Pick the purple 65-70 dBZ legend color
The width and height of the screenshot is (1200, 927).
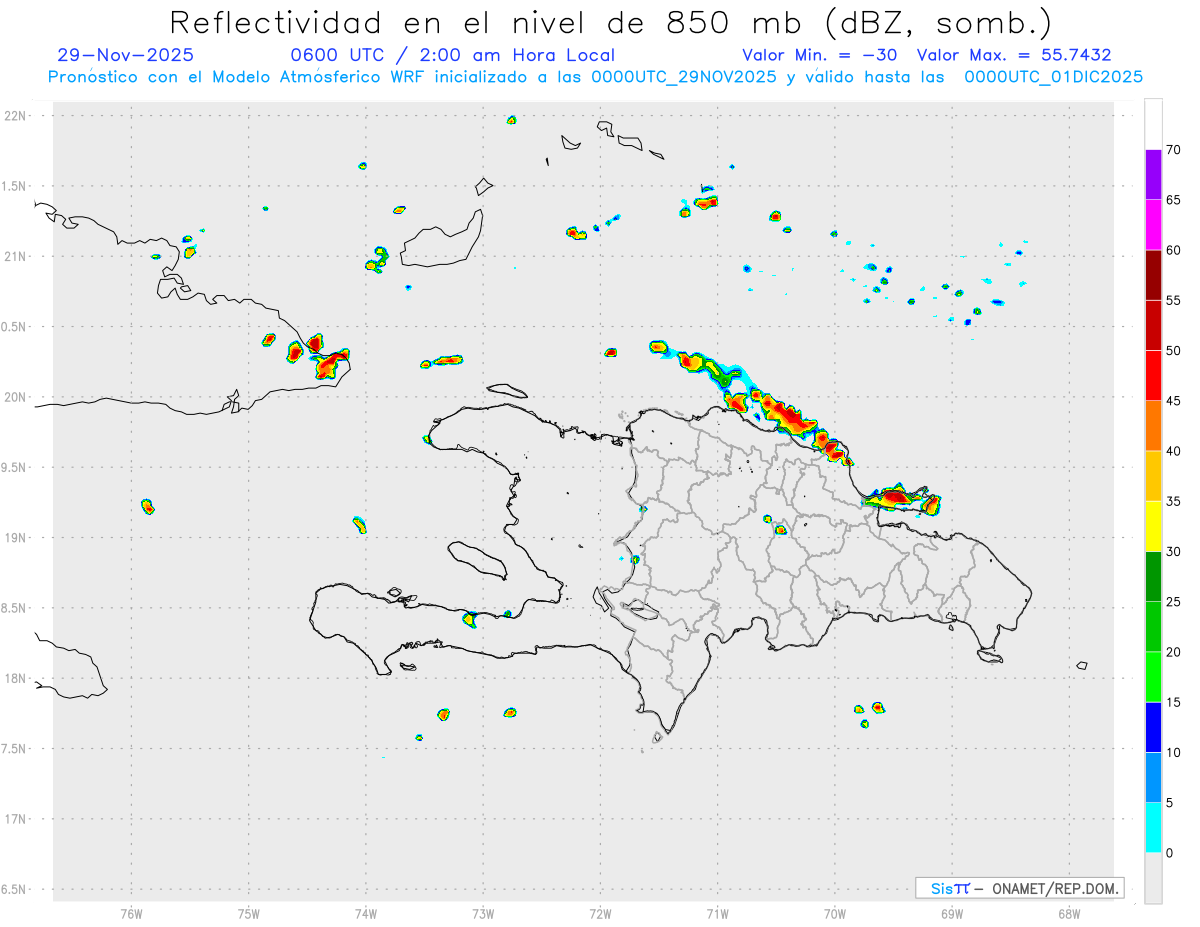[x=1153, y=175]
